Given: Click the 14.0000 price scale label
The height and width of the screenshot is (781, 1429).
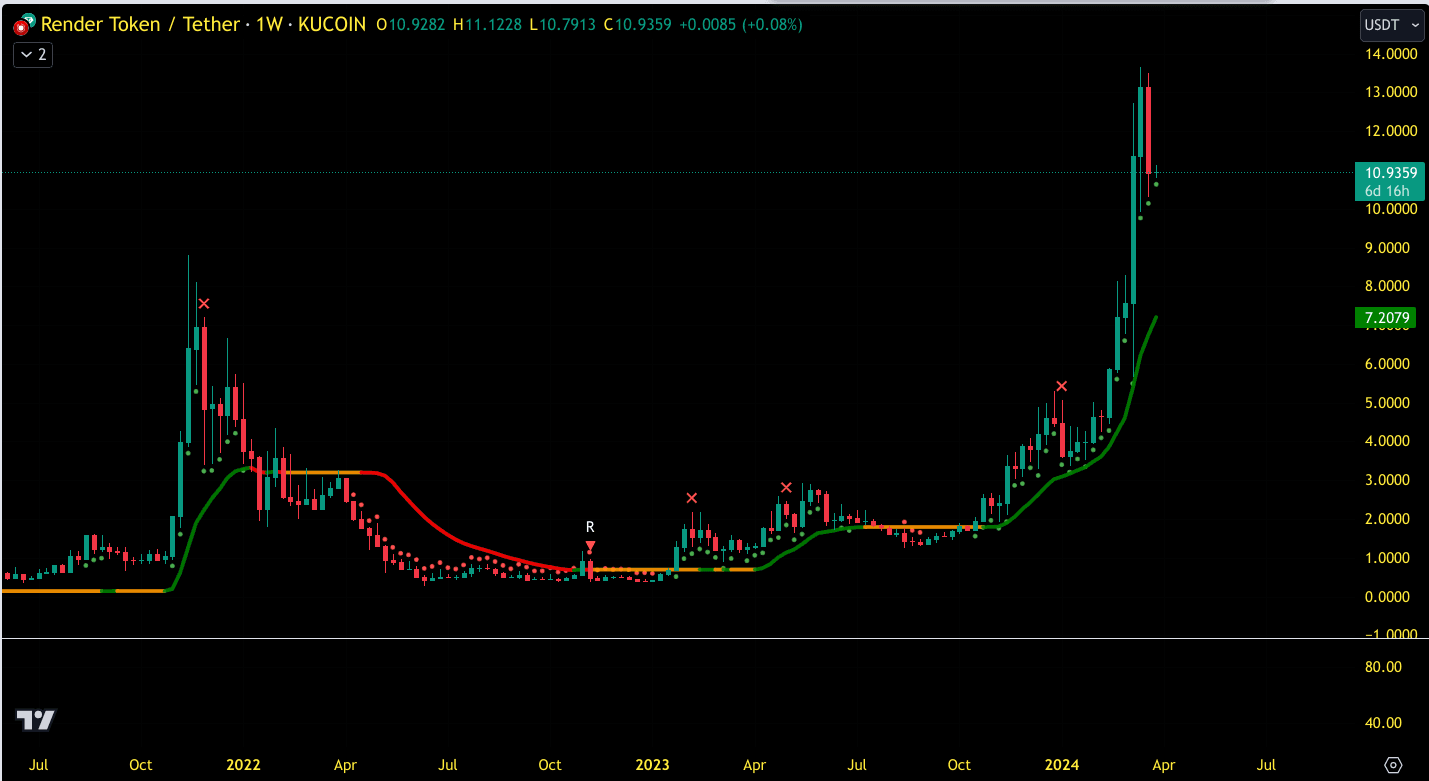Looking at the screenshot, I should coord(1389,54).
